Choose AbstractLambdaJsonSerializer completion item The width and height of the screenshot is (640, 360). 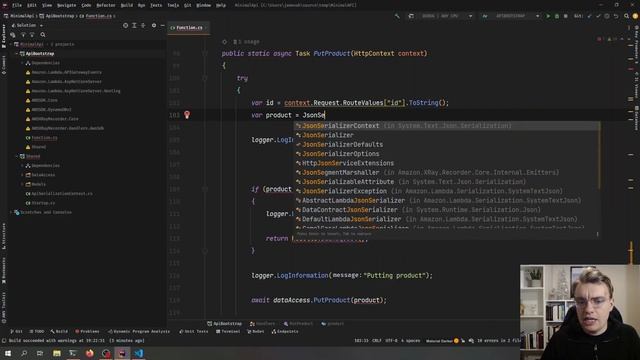point(447,200)
